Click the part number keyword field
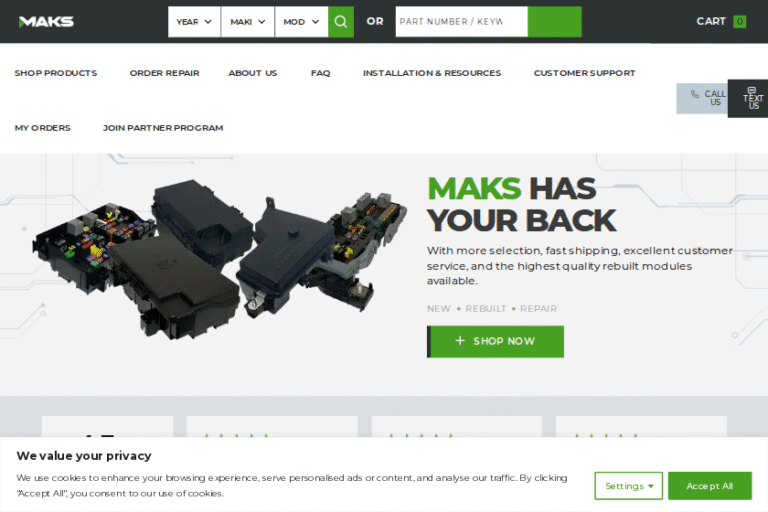This screenshot has height=512, width=768. tap(461, 22)
